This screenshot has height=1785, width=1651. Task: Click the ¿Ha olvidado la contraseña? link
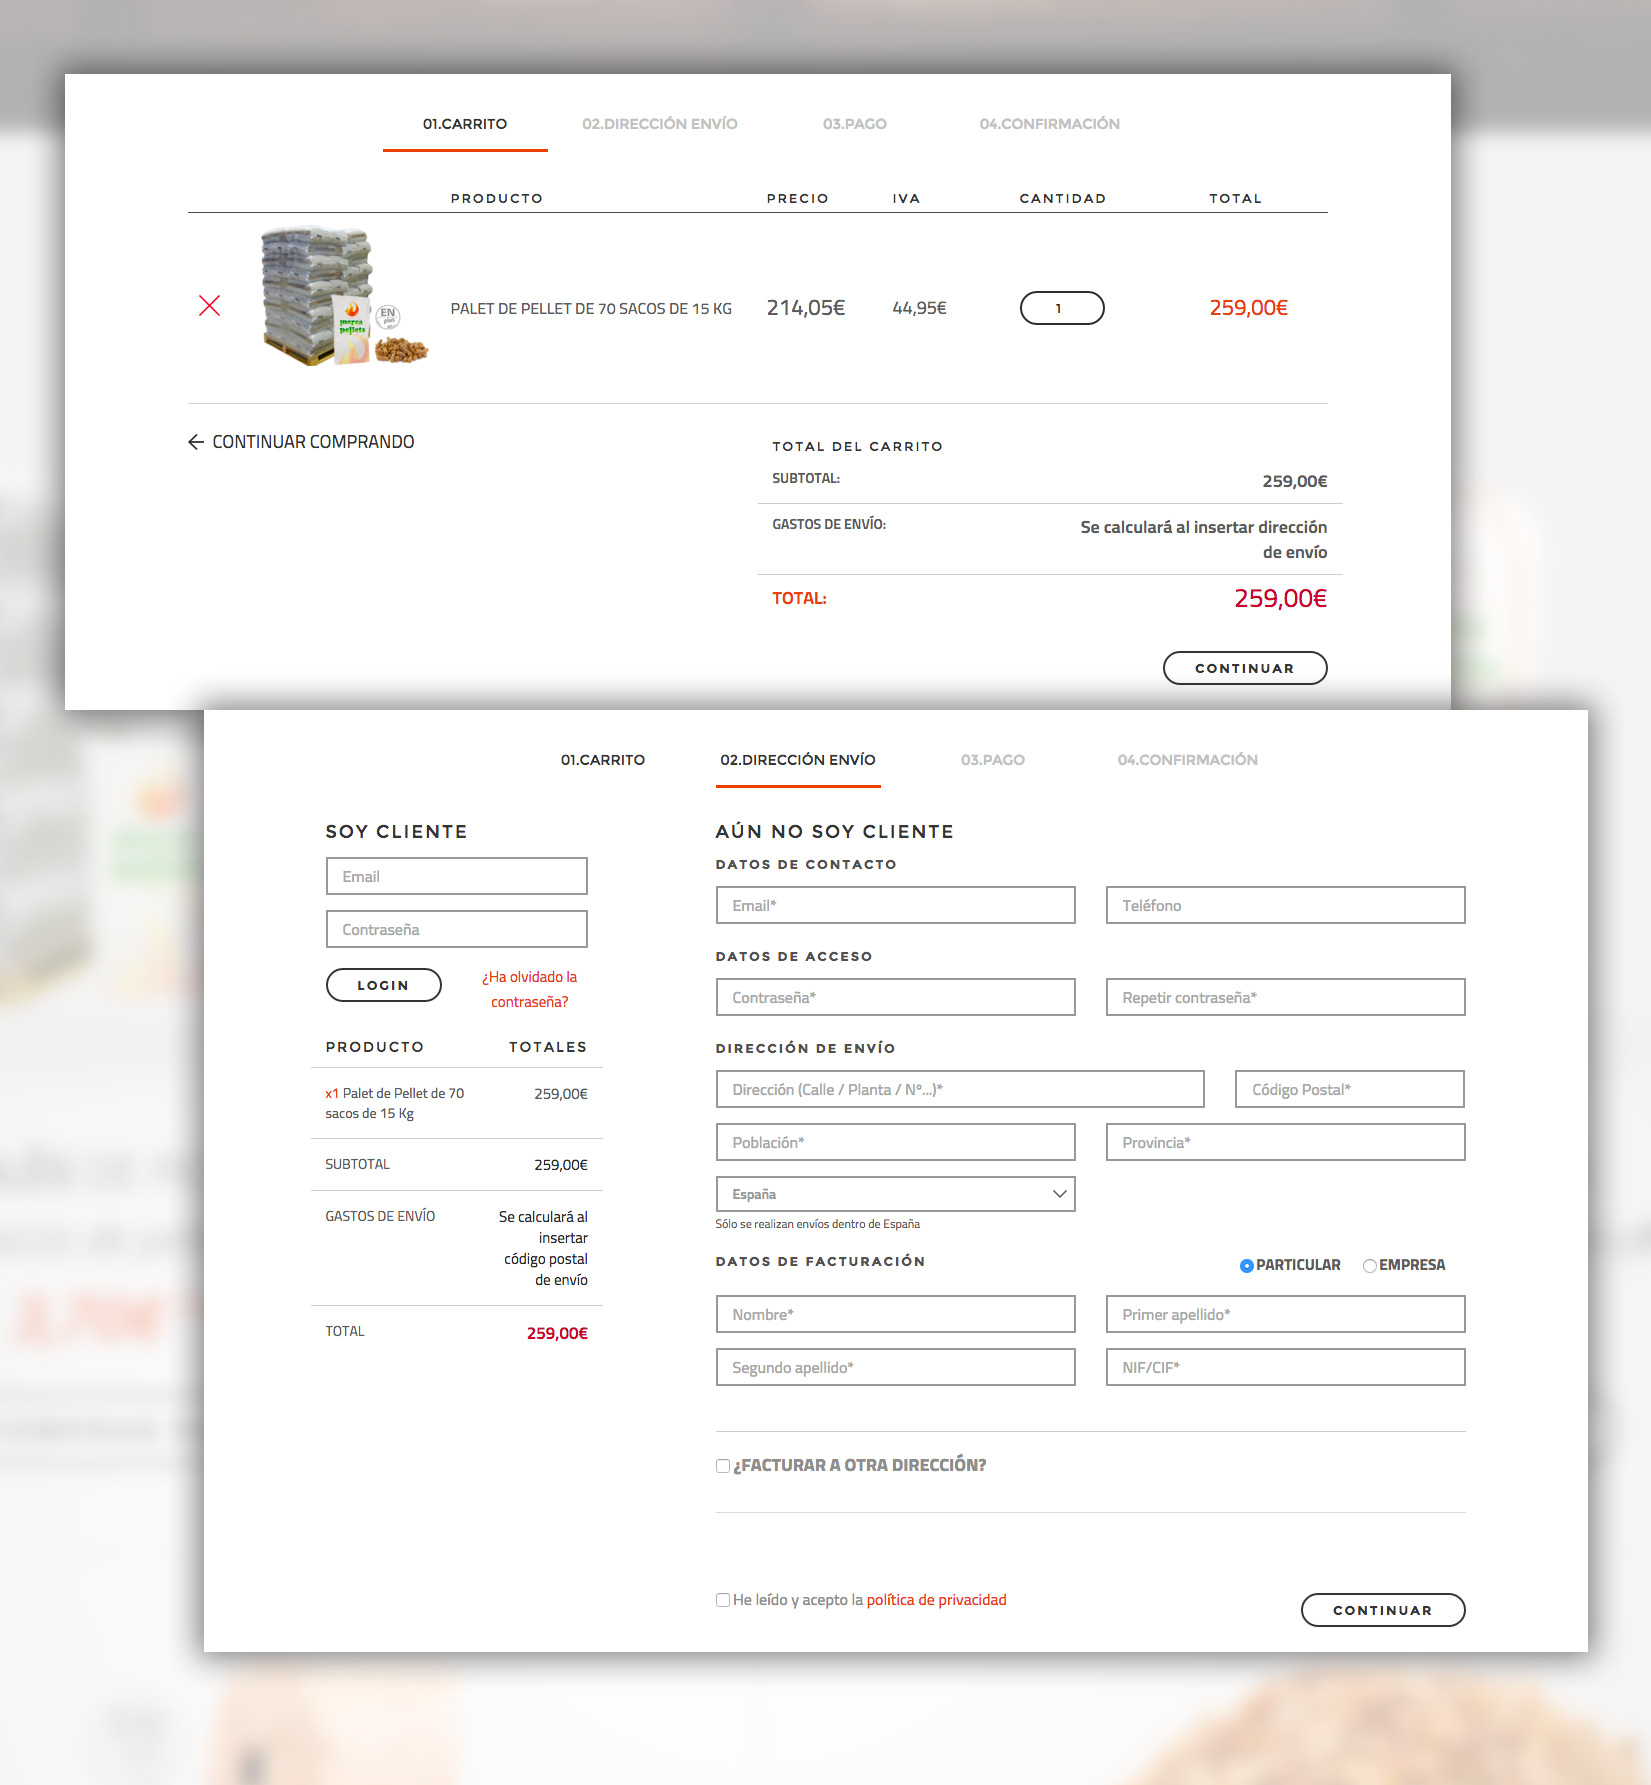(x=529, y=989)
